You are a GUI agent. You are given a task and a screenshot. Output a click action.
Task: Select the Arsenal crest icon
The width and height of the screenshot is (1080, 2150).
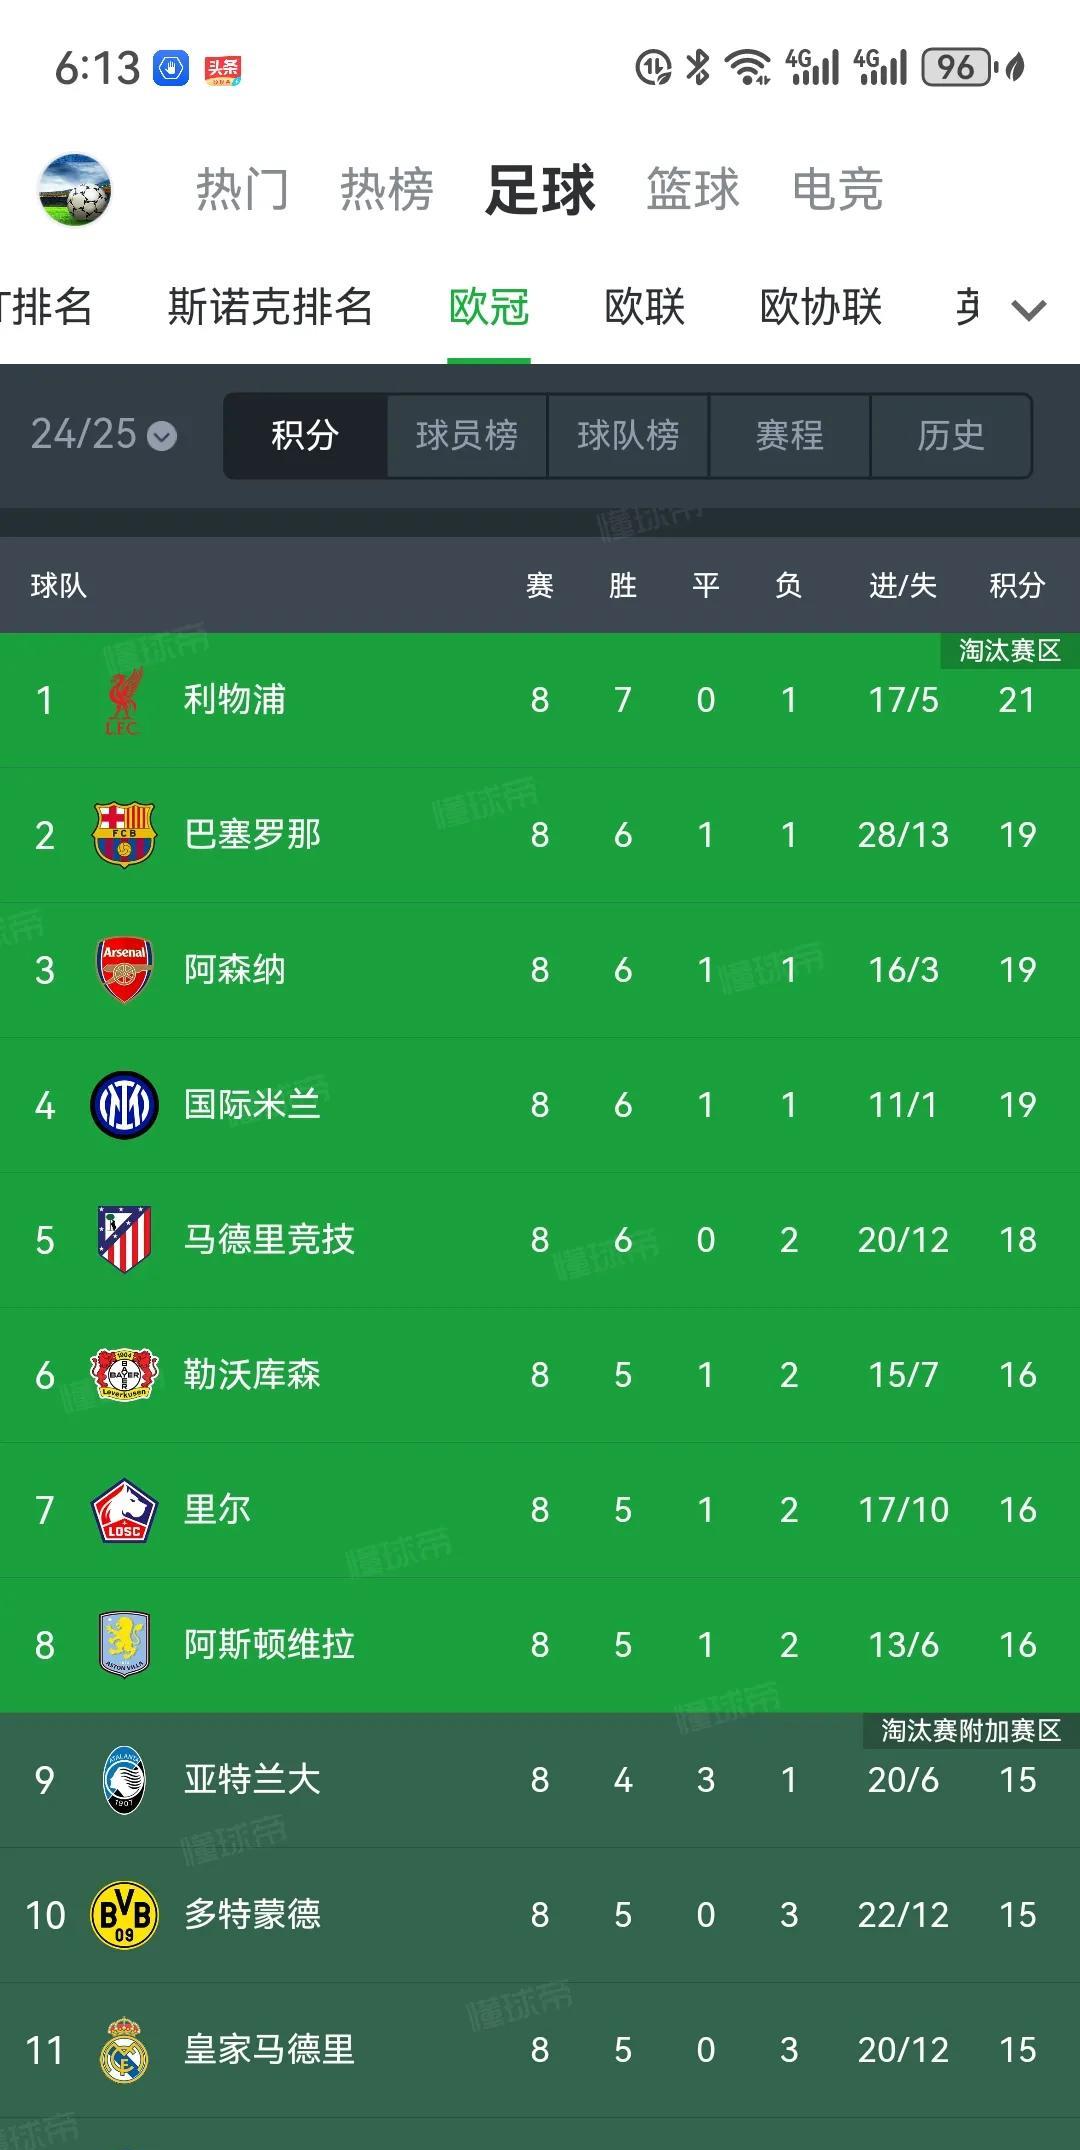(x=124, y=970)
